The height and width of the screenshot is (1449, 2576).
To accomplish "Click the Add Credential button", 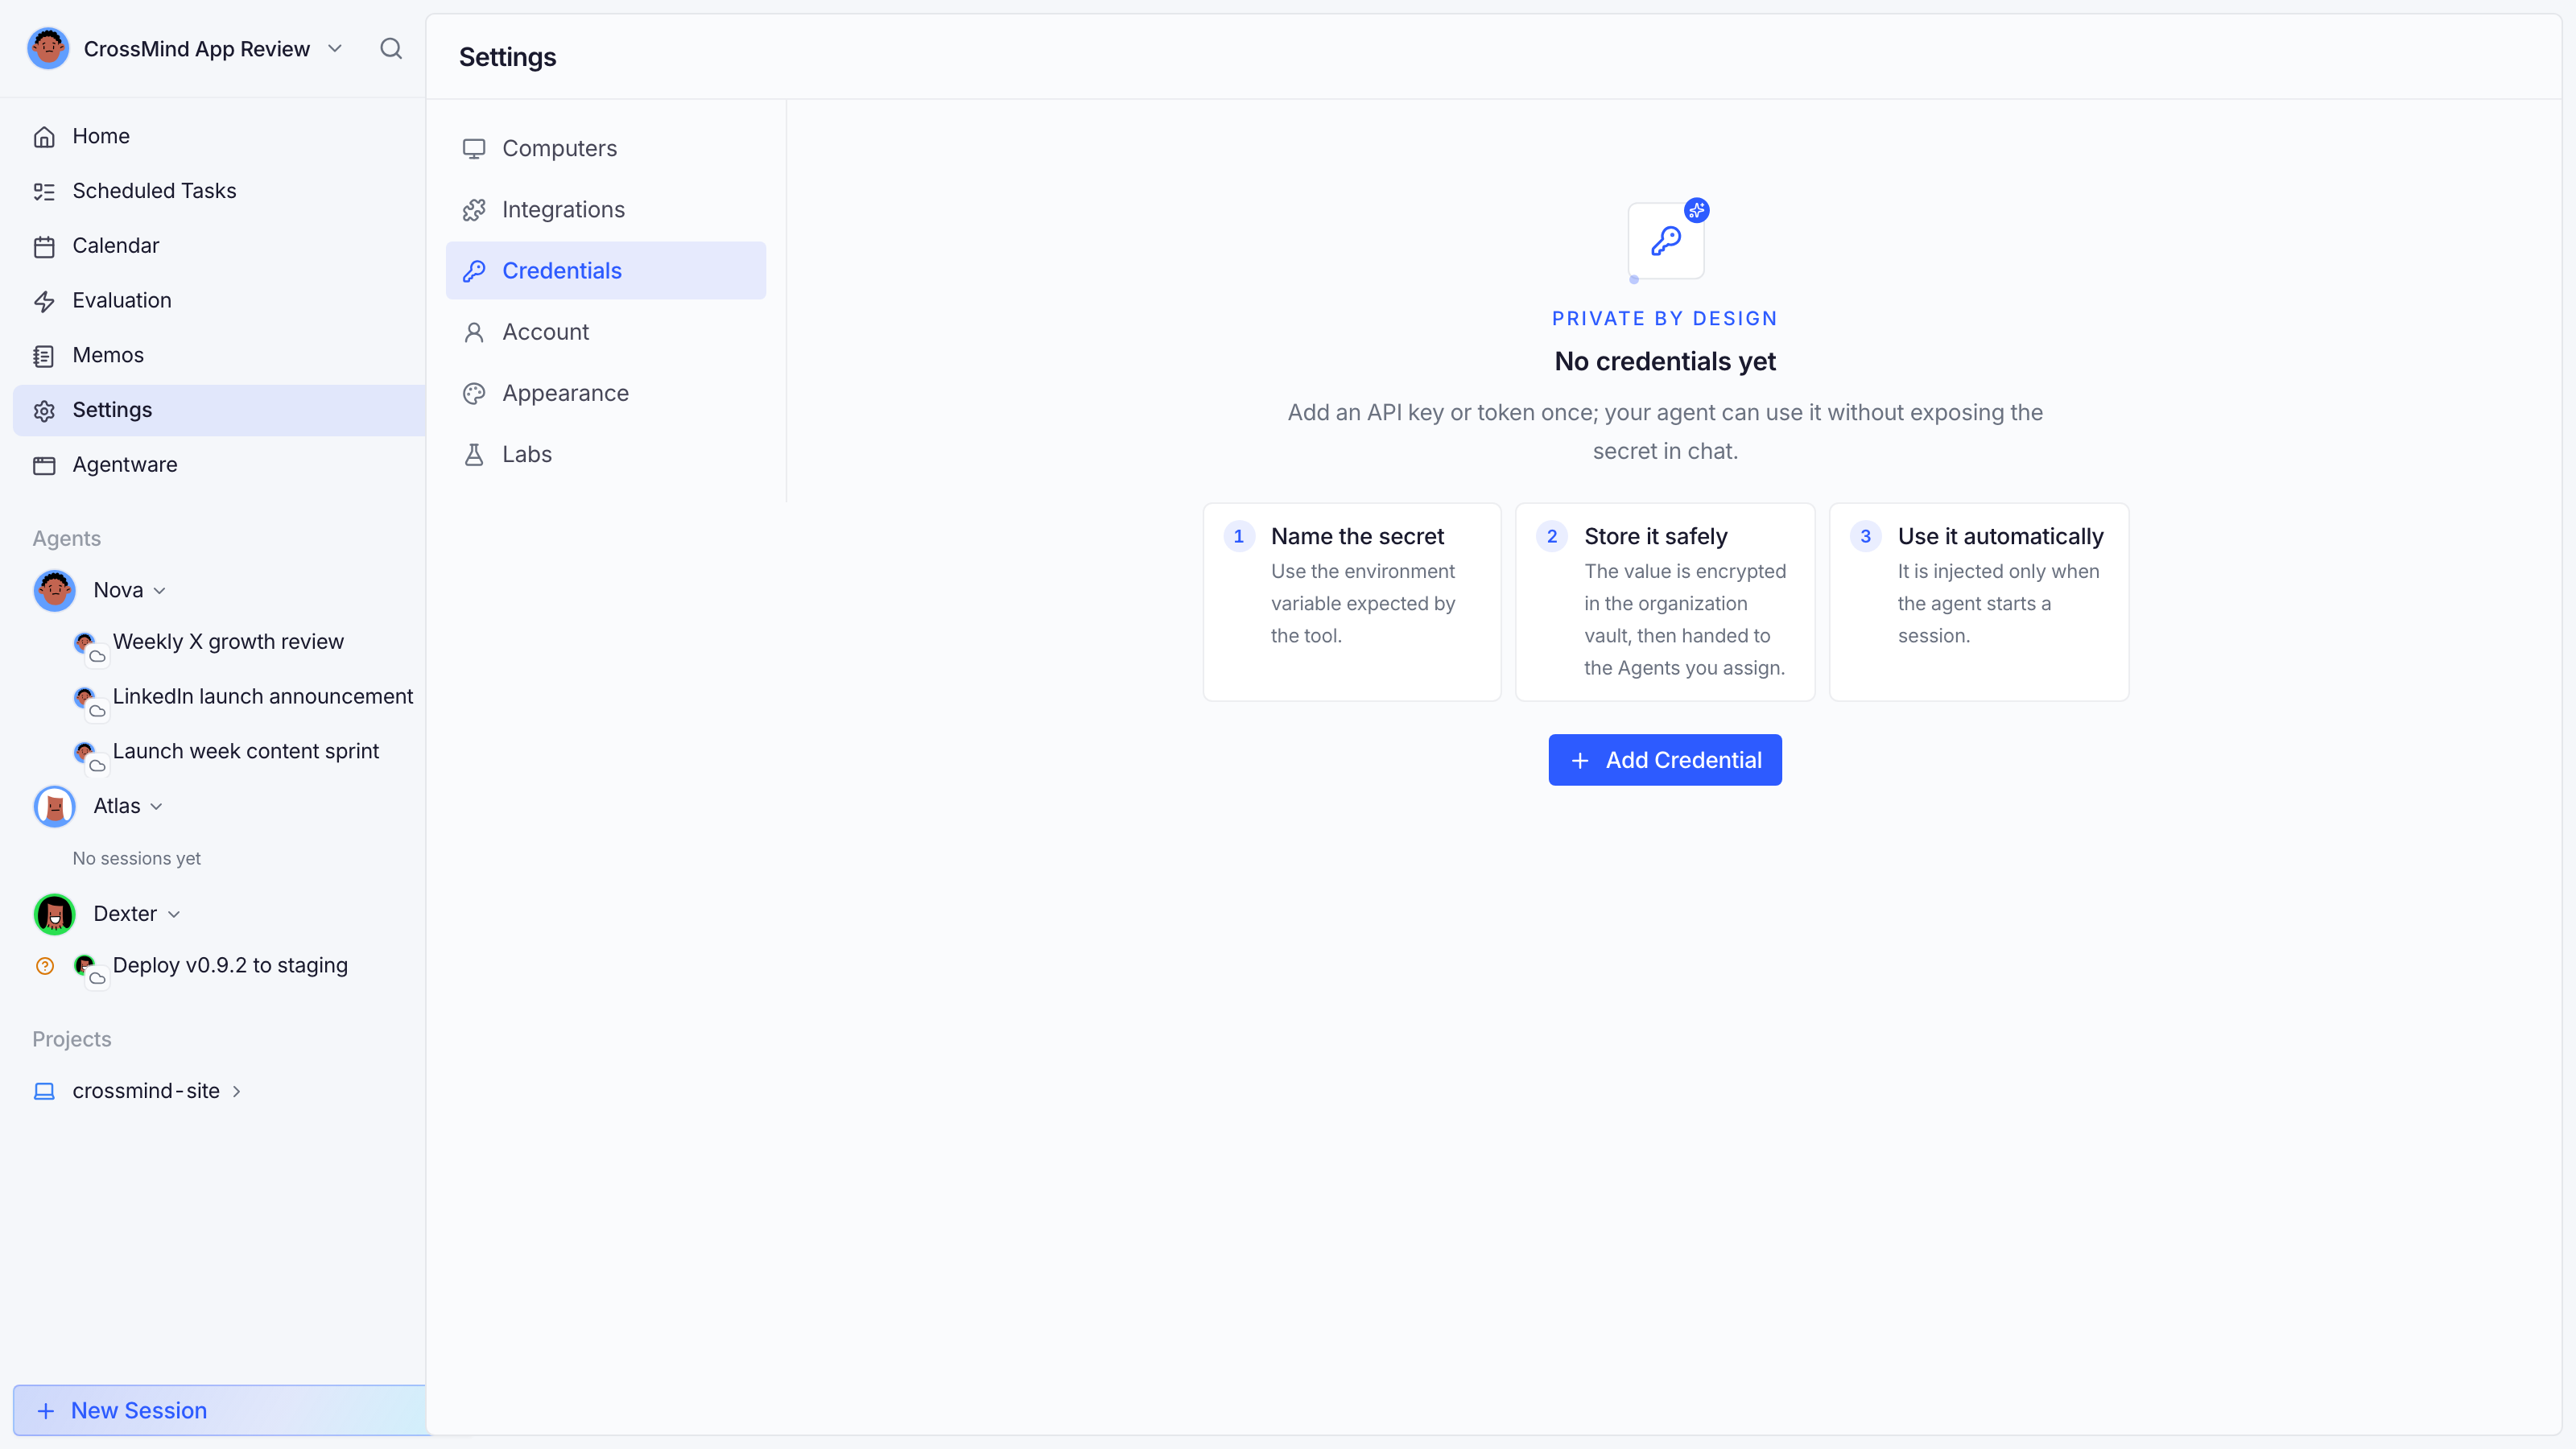I will (1665, 760).
